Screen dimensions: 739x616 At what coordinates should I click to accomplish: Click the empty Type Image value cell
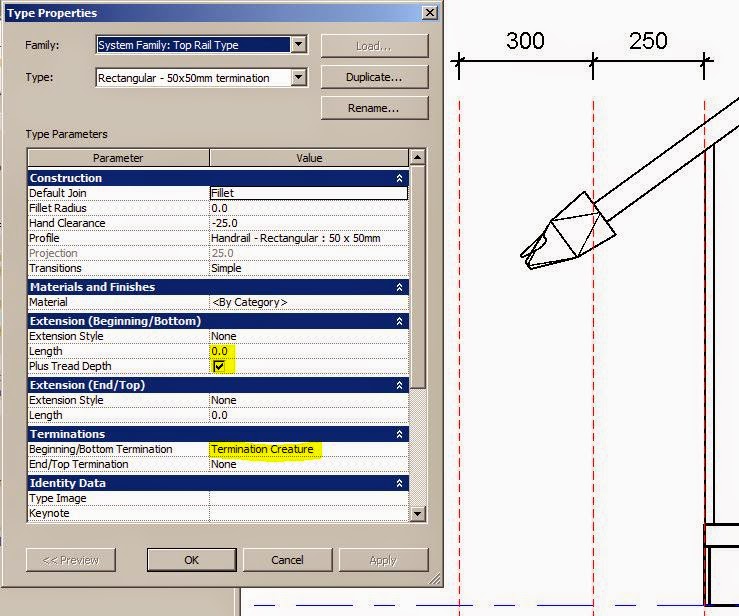(309, 498)
